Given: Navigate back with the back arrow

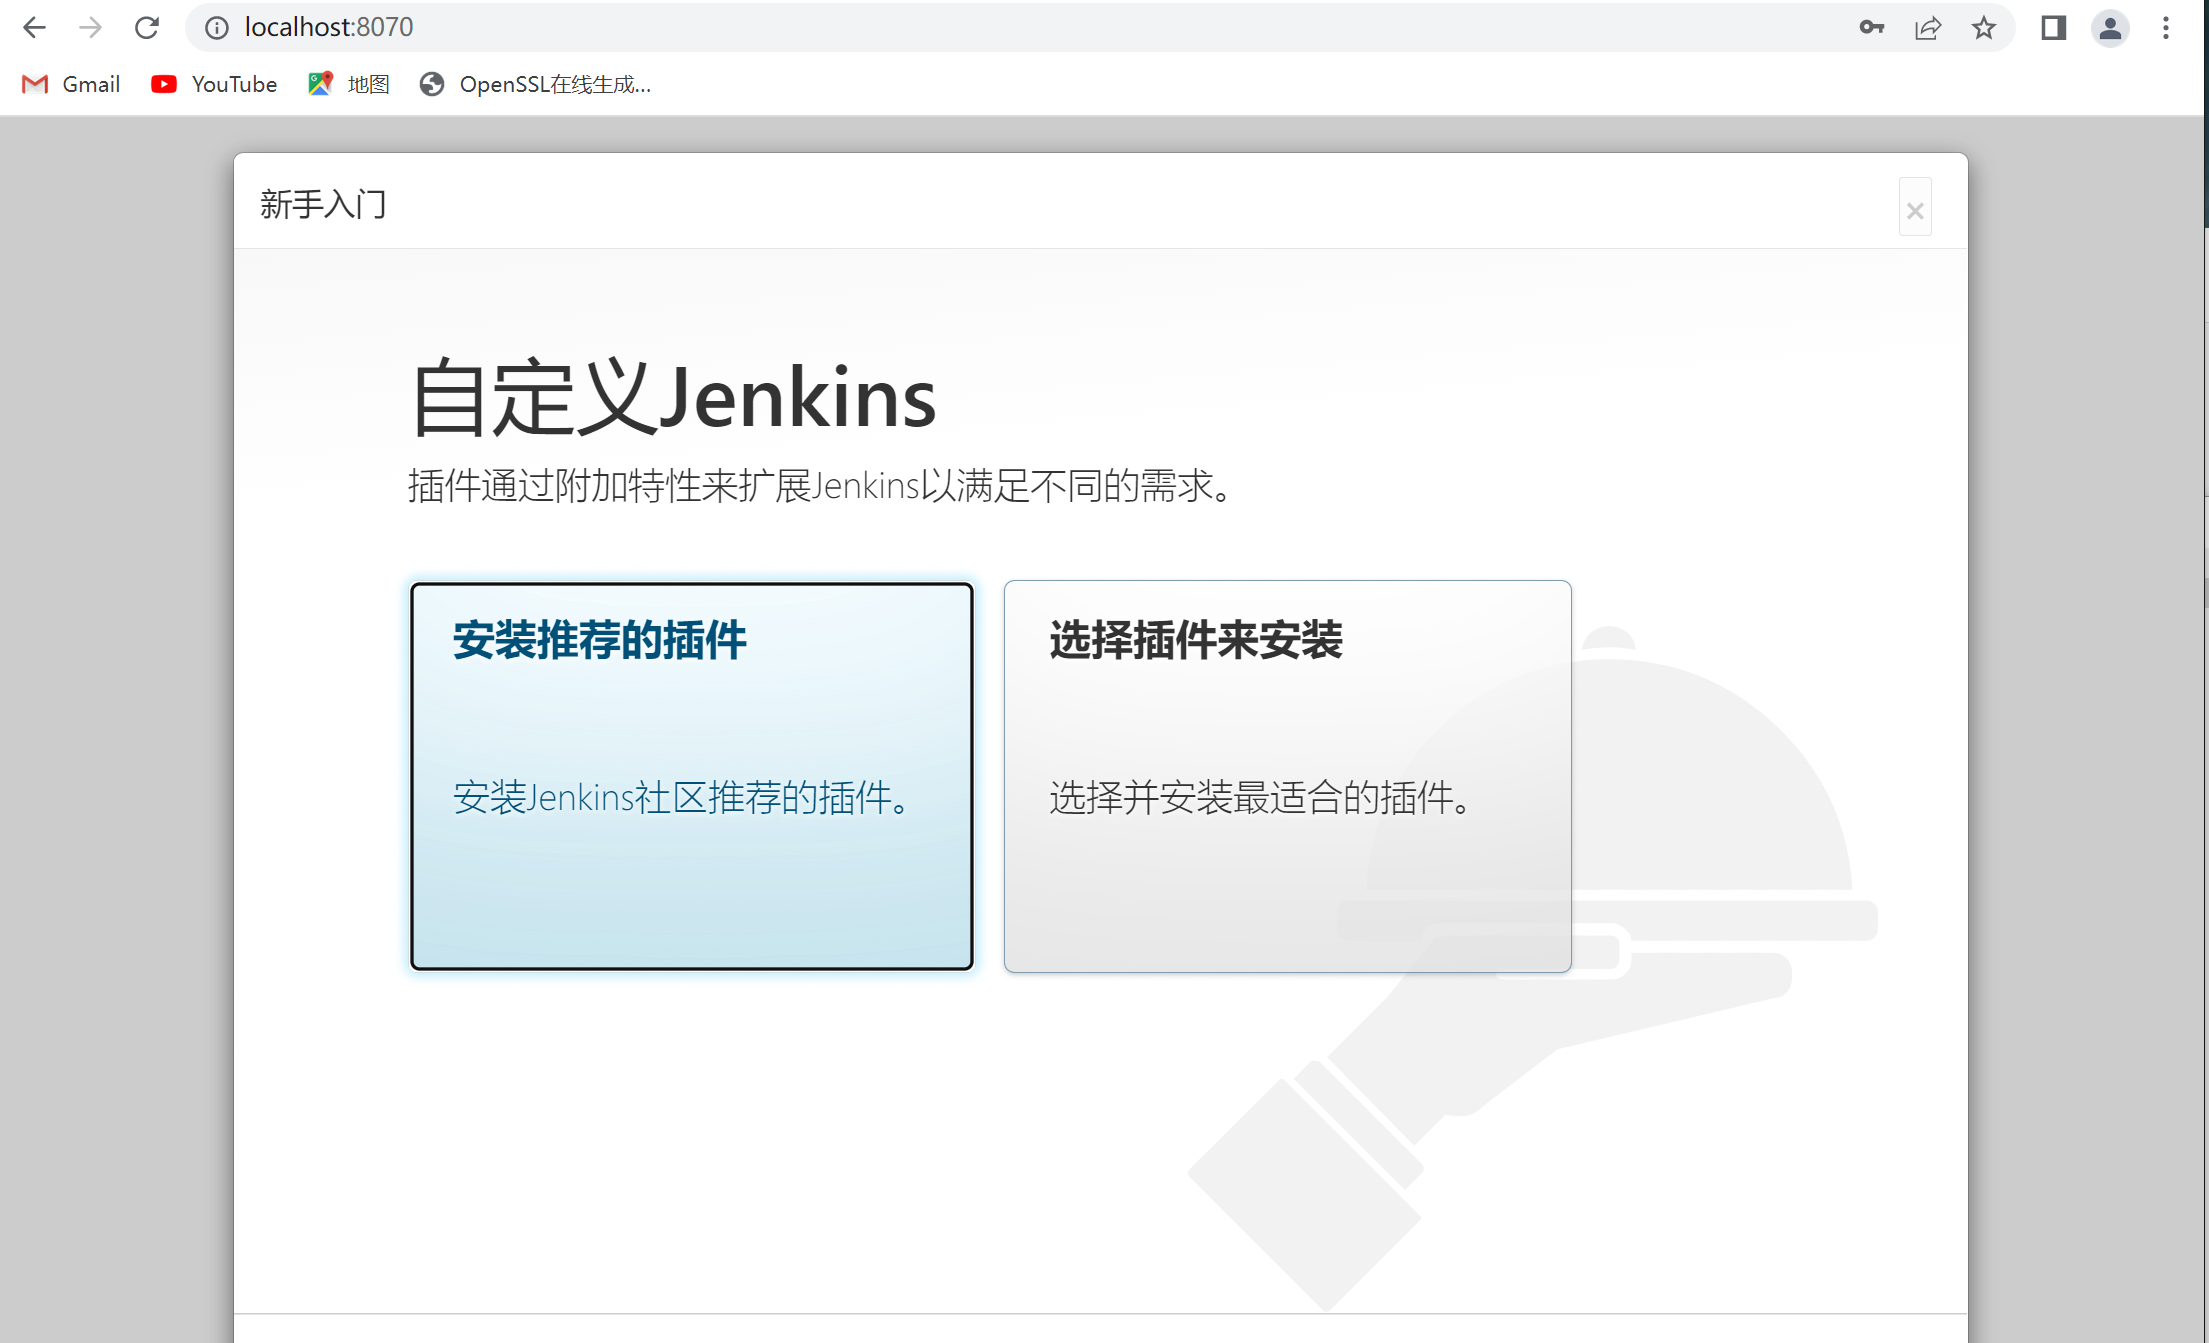Looking at the screenshot, I should (x=34, y=27).
